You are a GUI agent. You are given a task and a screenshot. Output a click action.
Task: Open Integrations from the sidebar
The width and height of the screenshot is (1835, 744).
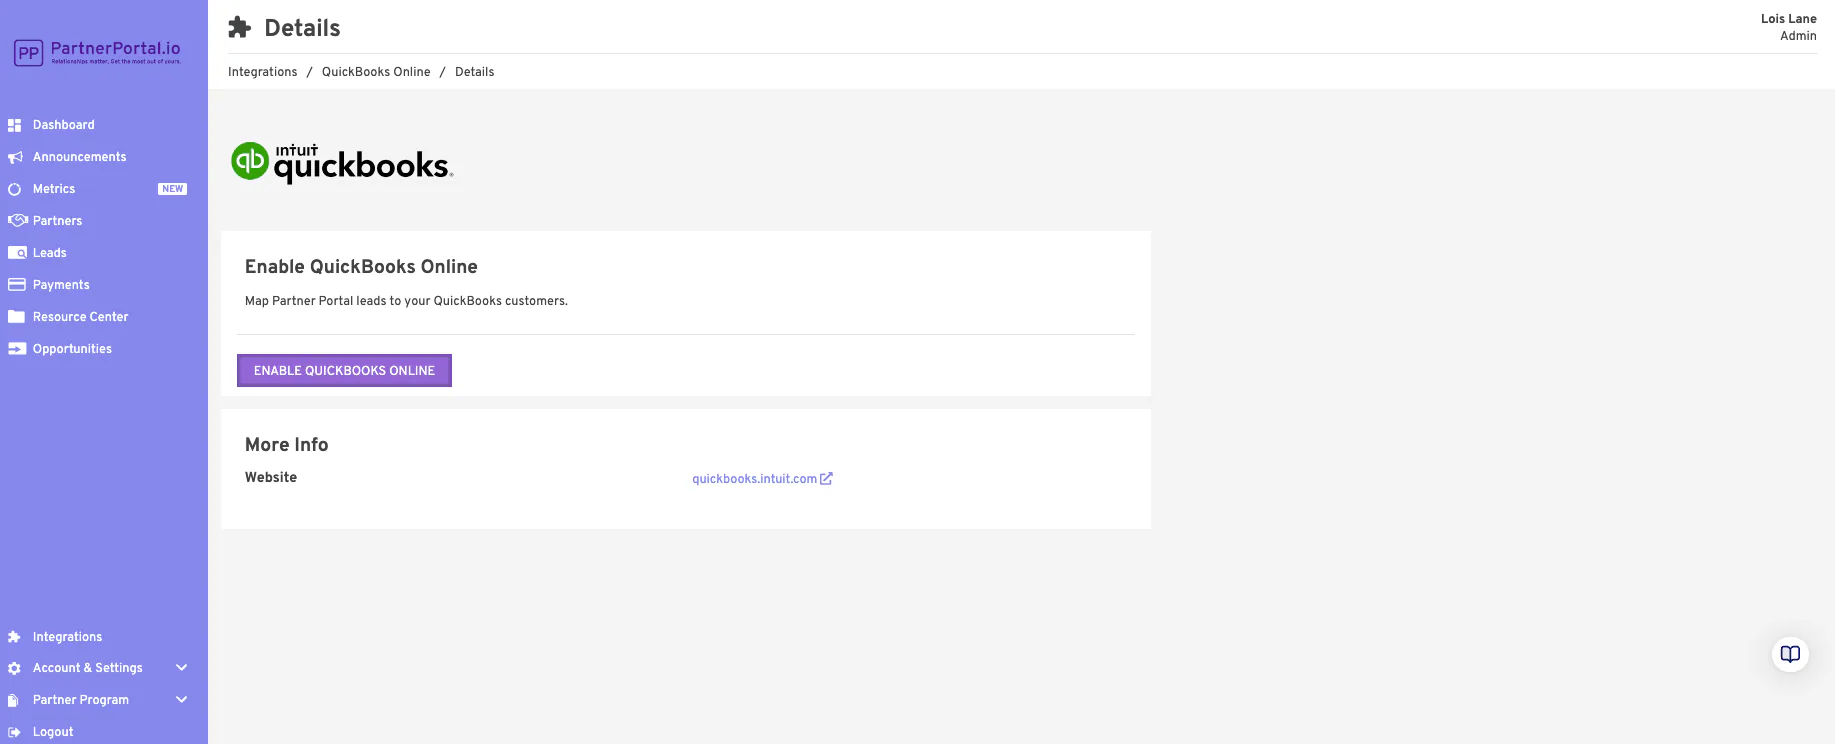pyautogui.click(x=68, y=637)
